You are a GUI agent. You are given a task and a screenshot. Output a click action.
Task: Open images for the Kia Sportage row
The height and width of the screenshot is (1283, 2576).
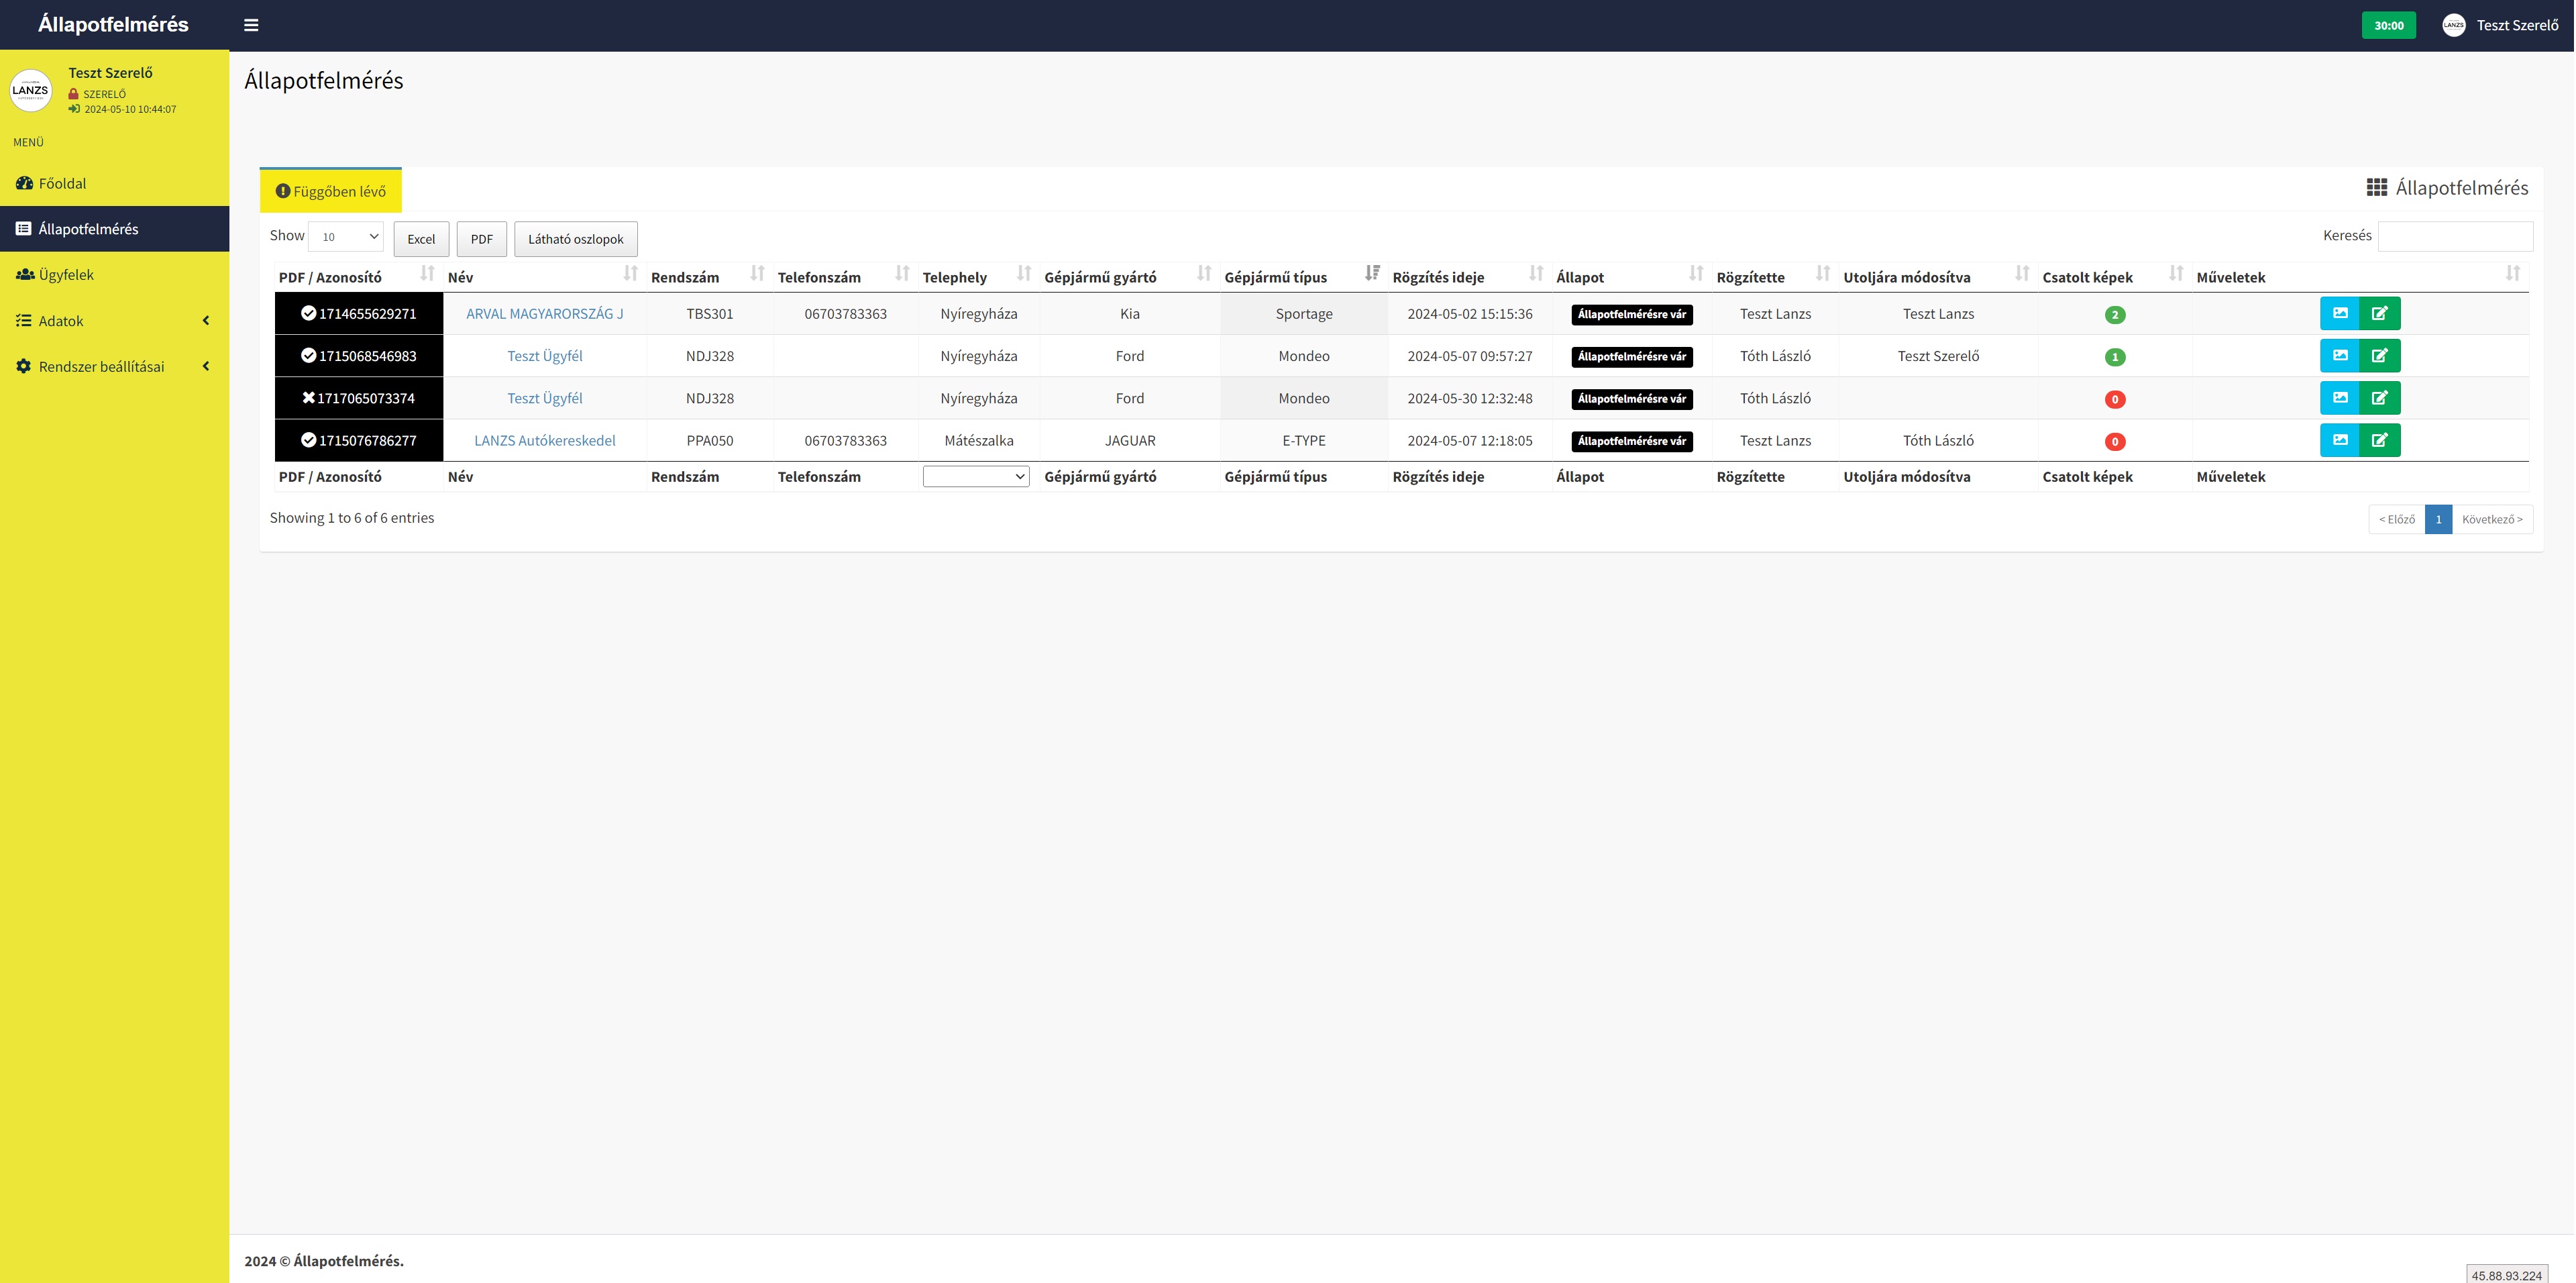coord(2339,314)
